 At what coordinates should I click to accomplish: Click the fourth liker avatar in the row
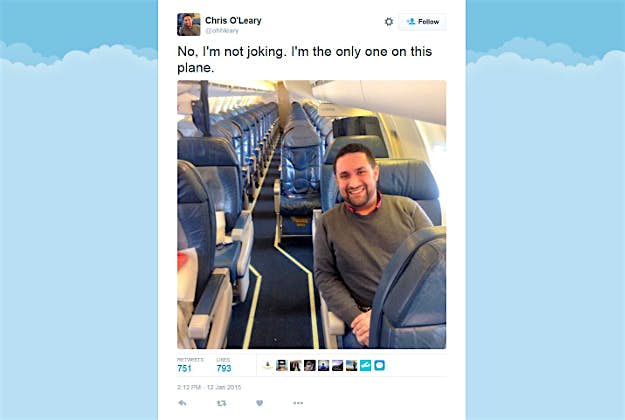coord(310,365)
